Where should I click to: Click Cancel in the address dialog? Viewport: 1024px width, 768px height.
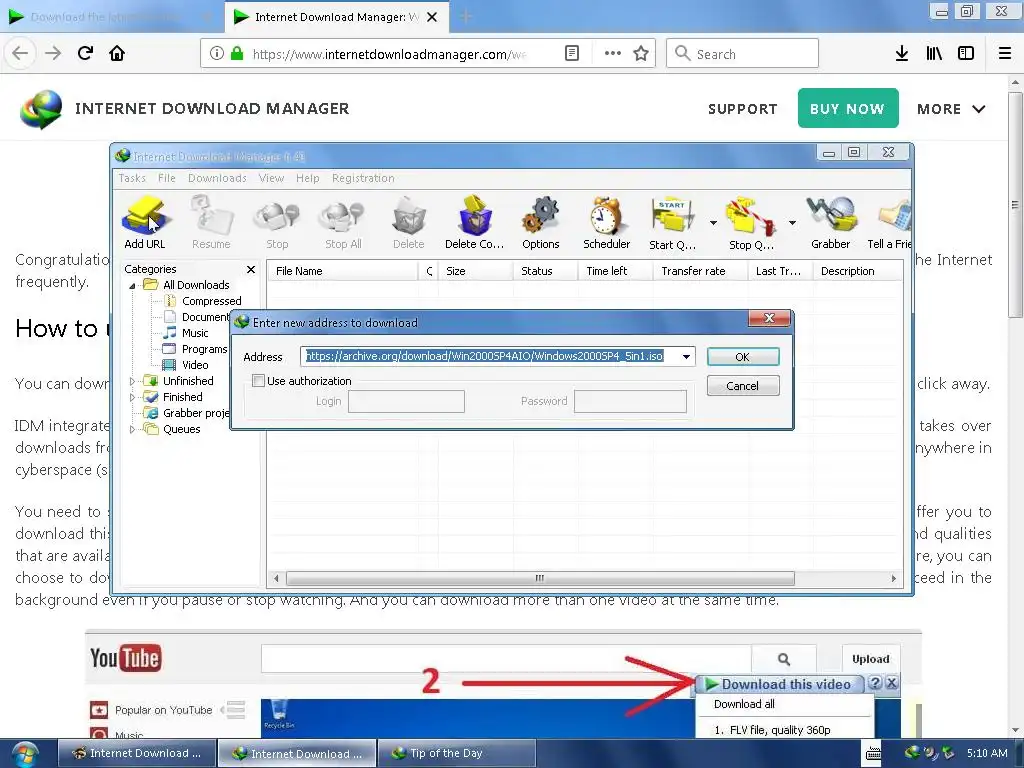(x=743, y=386)
